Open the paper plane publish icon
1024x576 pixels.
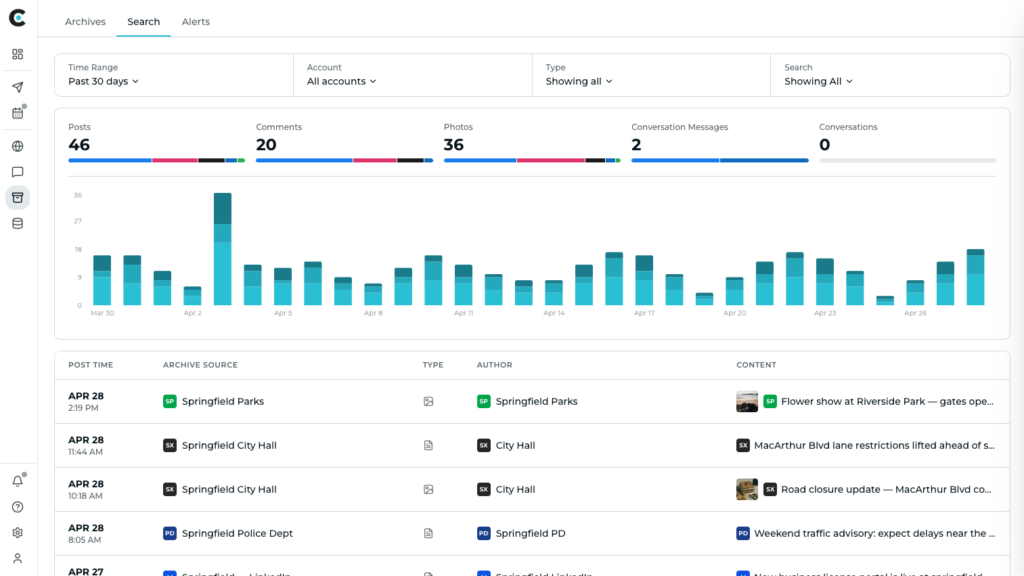(x=18, y=87)
